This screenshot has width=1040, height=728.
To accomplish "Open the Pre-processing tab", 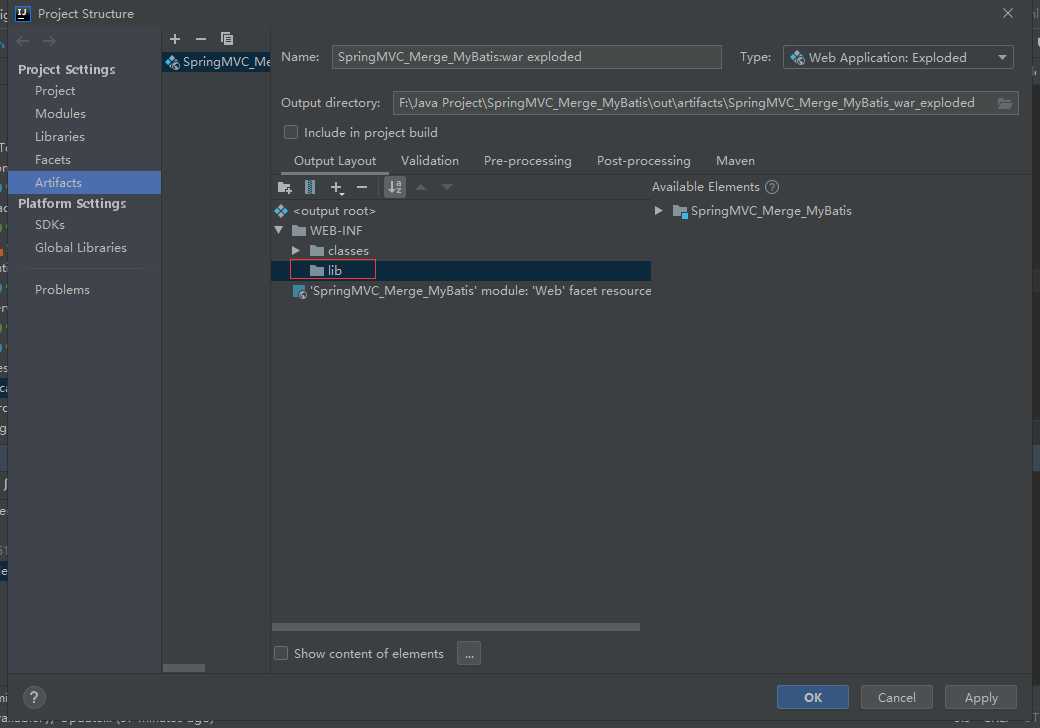I will (527, 160).
